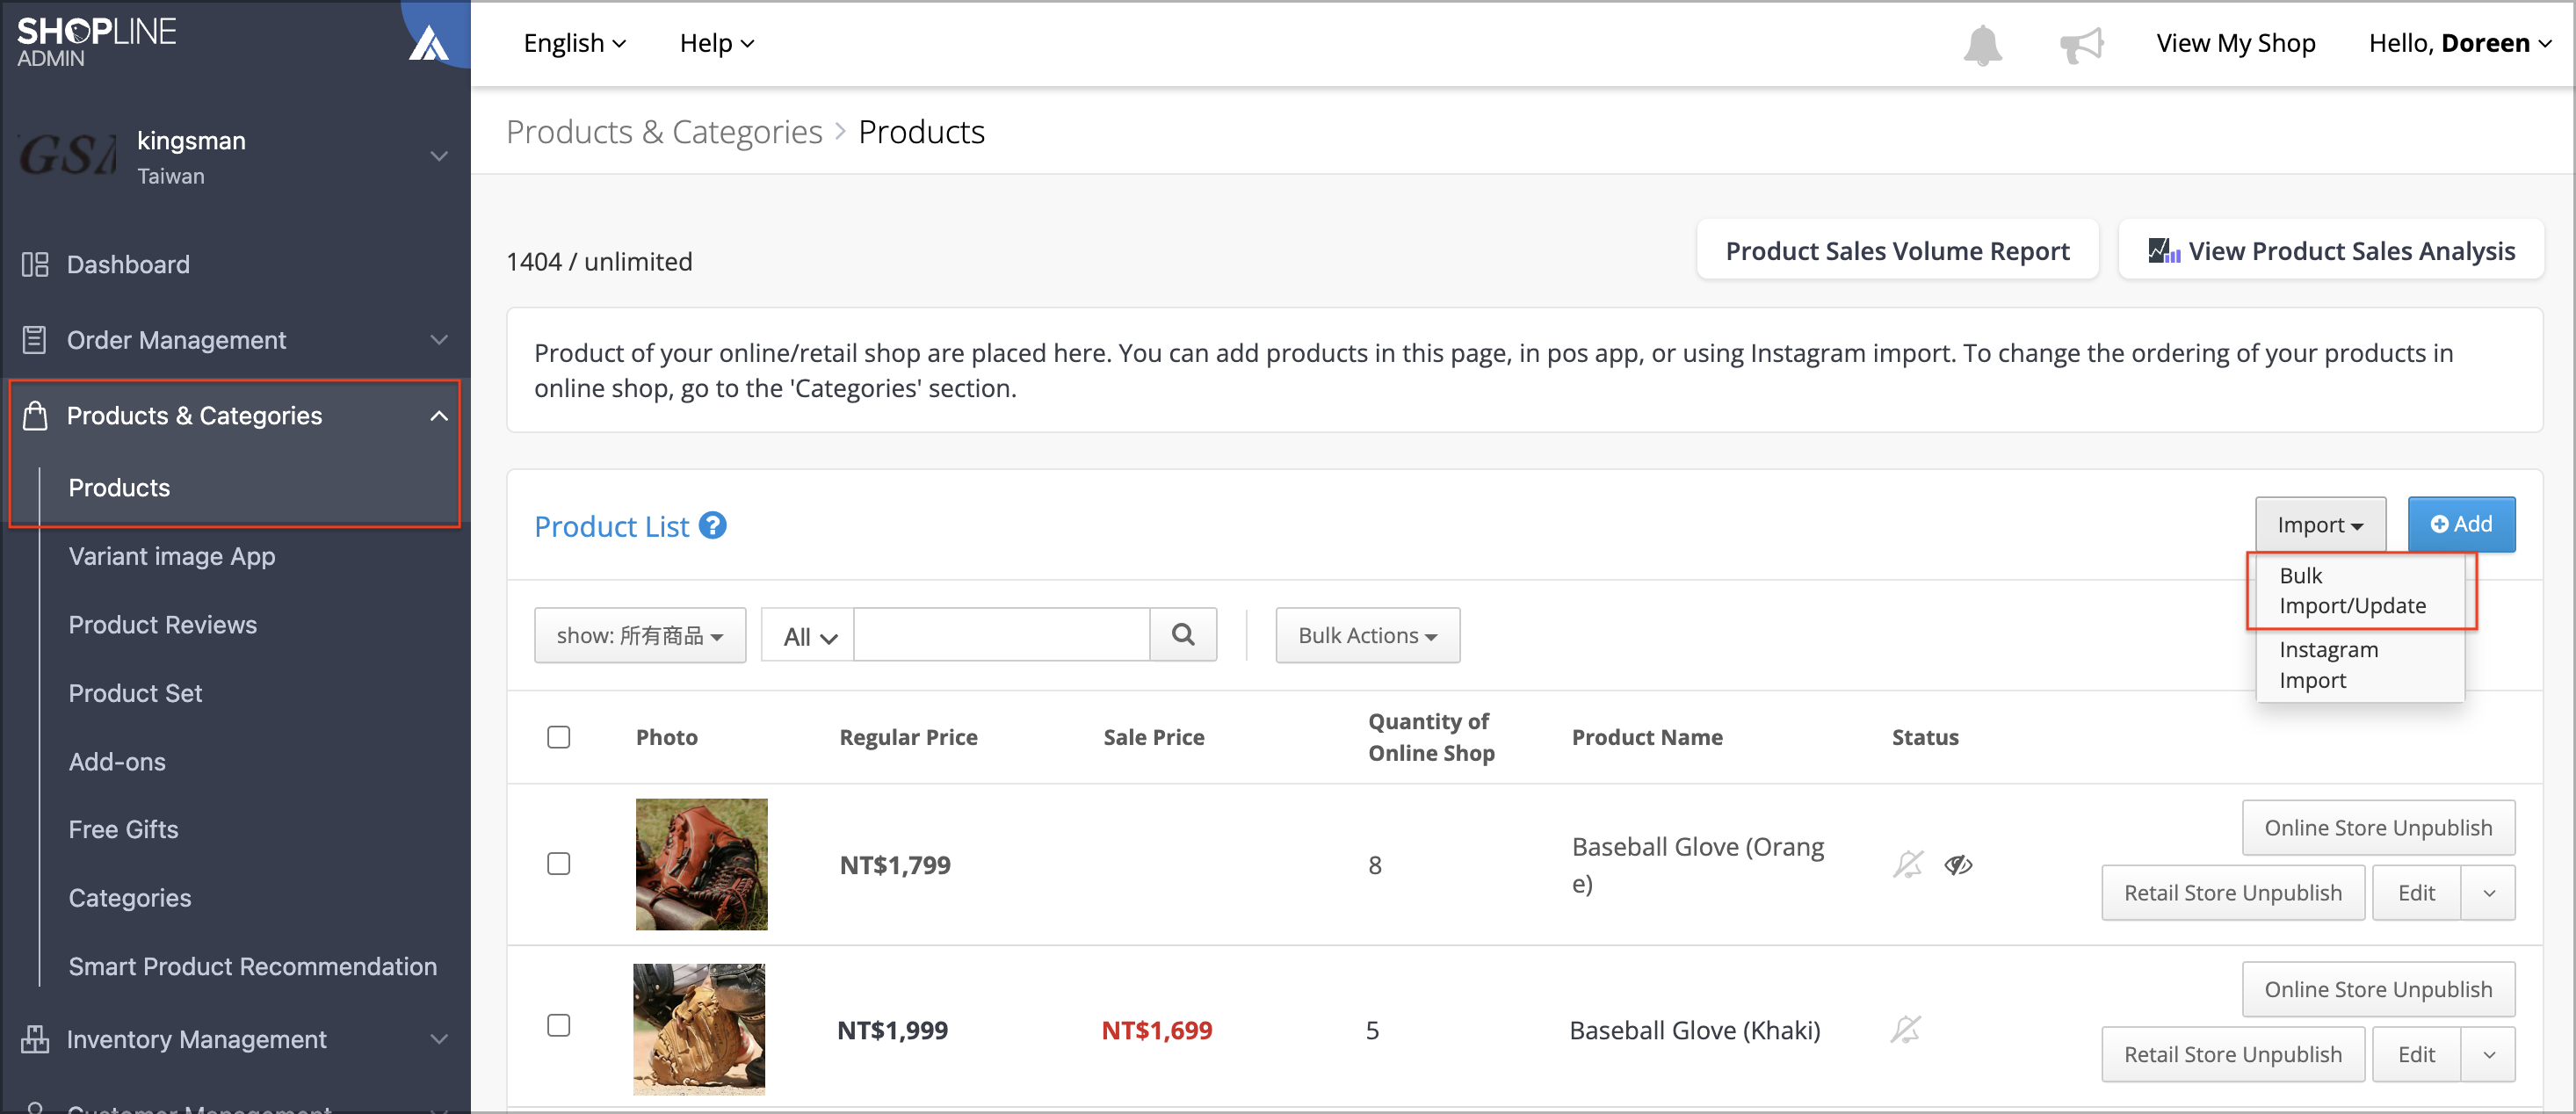Viewport: 2576px width, 1114px height.
Task: Click sales analysis chart icon
Action: pos(2163,251)
